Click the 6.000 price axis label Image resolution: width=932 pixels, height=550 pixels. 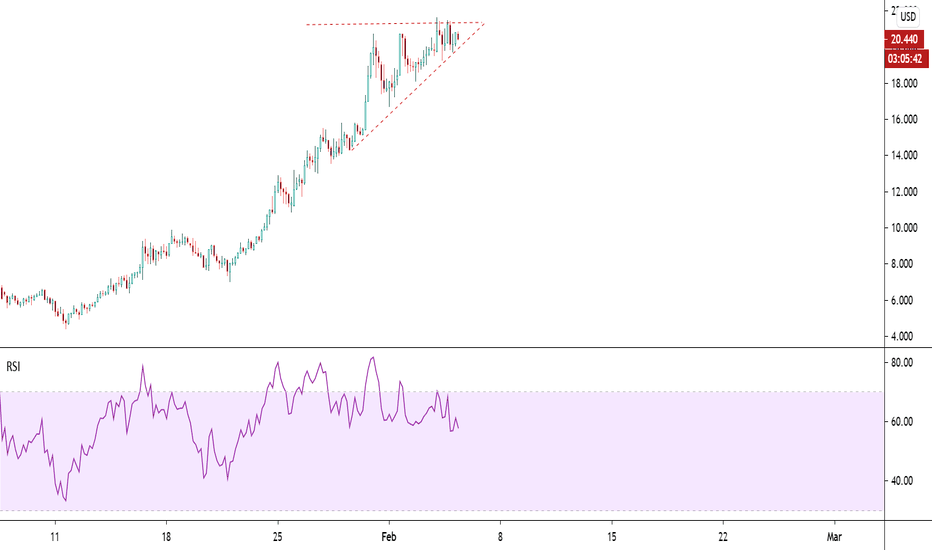902,300
